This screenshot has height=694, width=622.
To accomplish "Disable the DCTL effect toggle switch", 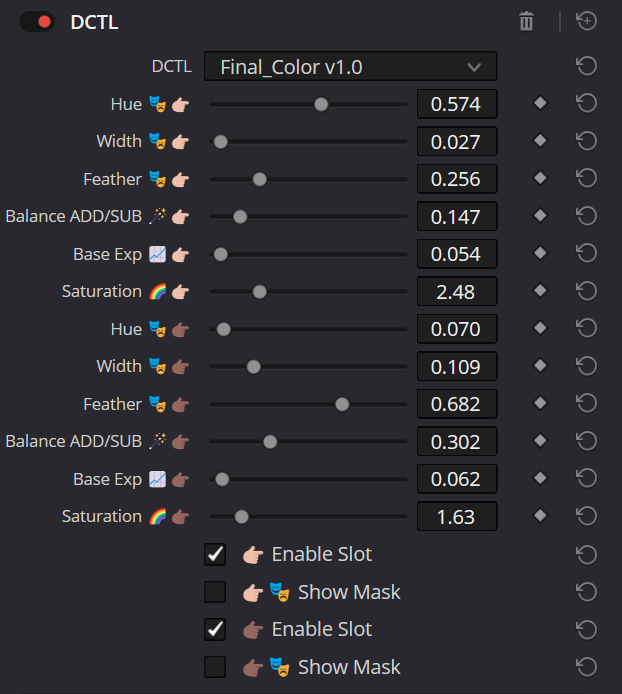I will [x=37, y=22].
